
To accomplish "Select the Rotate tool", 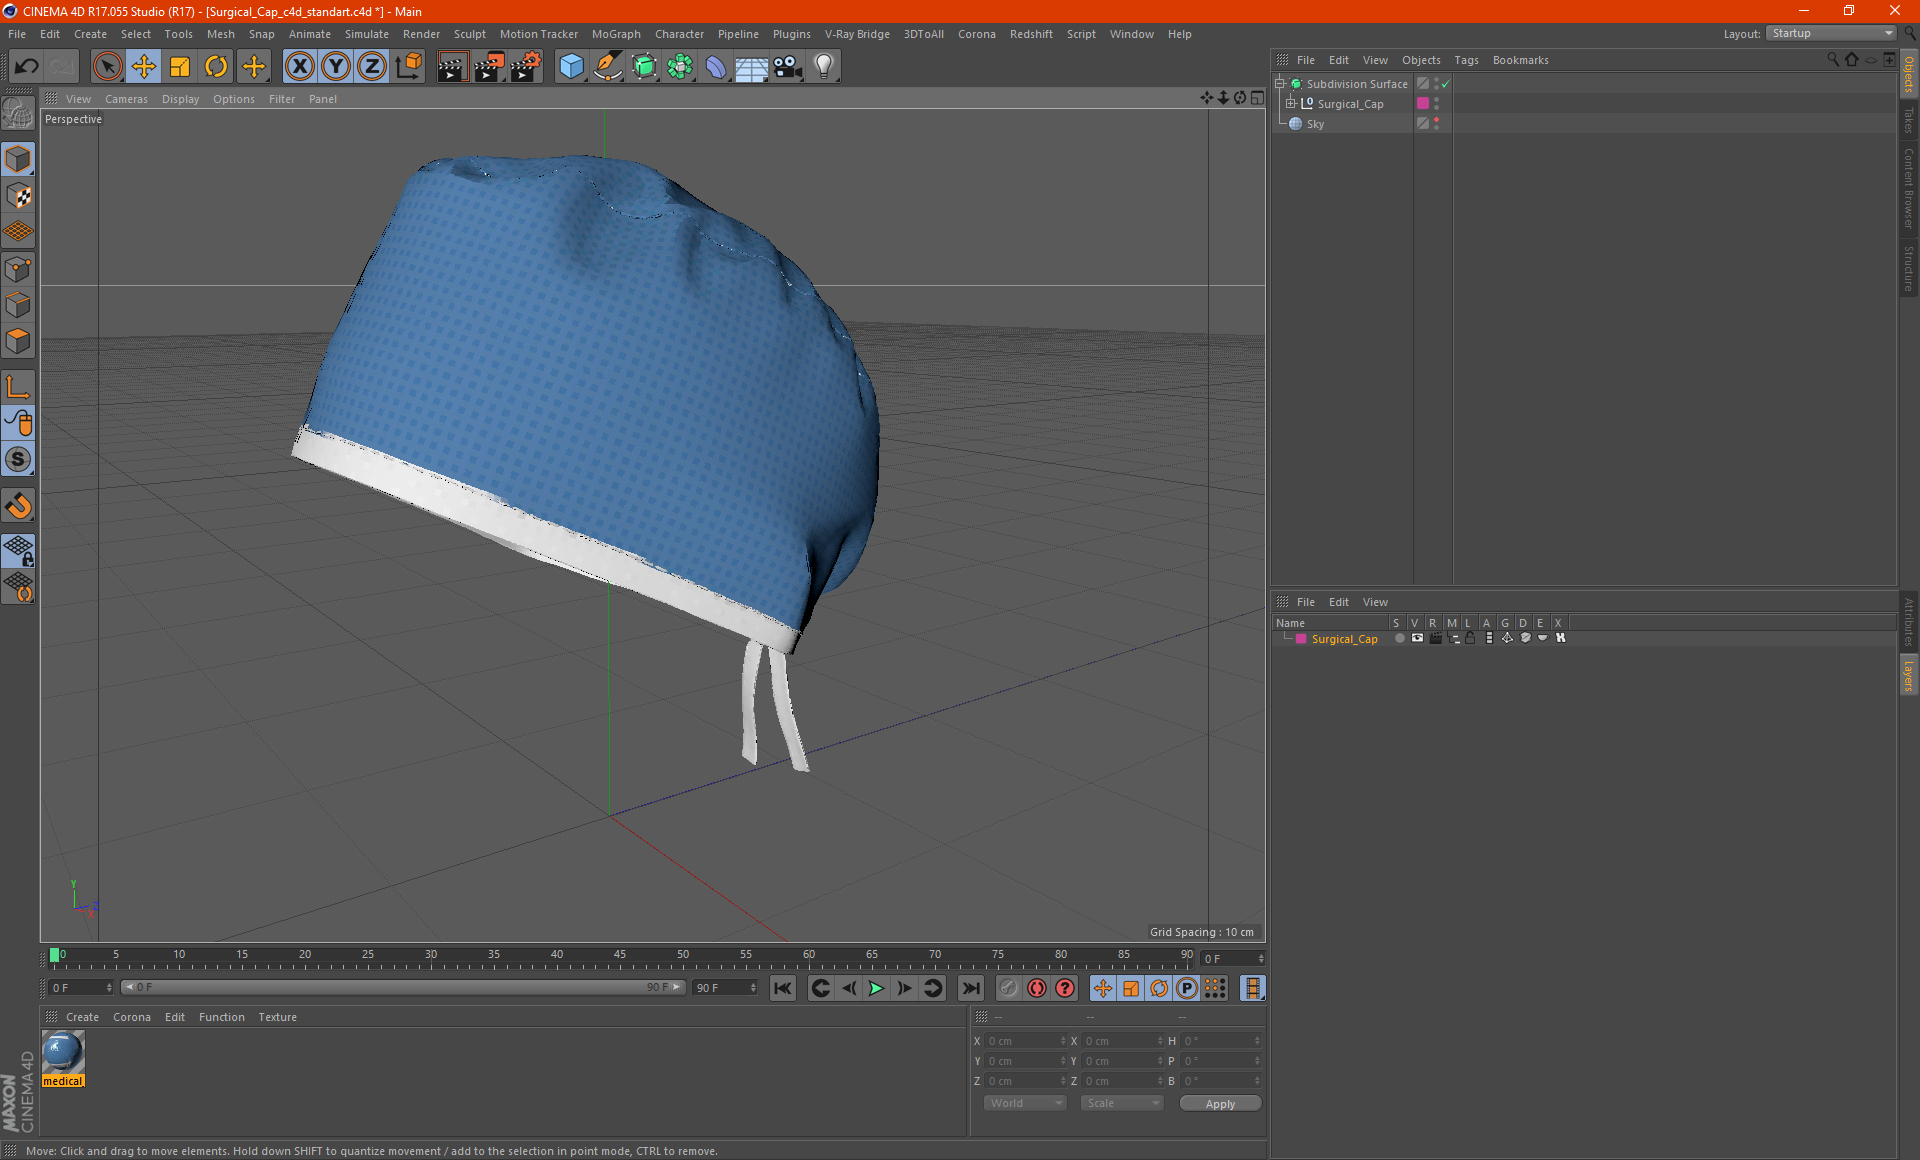I will (x=216, y=67).
